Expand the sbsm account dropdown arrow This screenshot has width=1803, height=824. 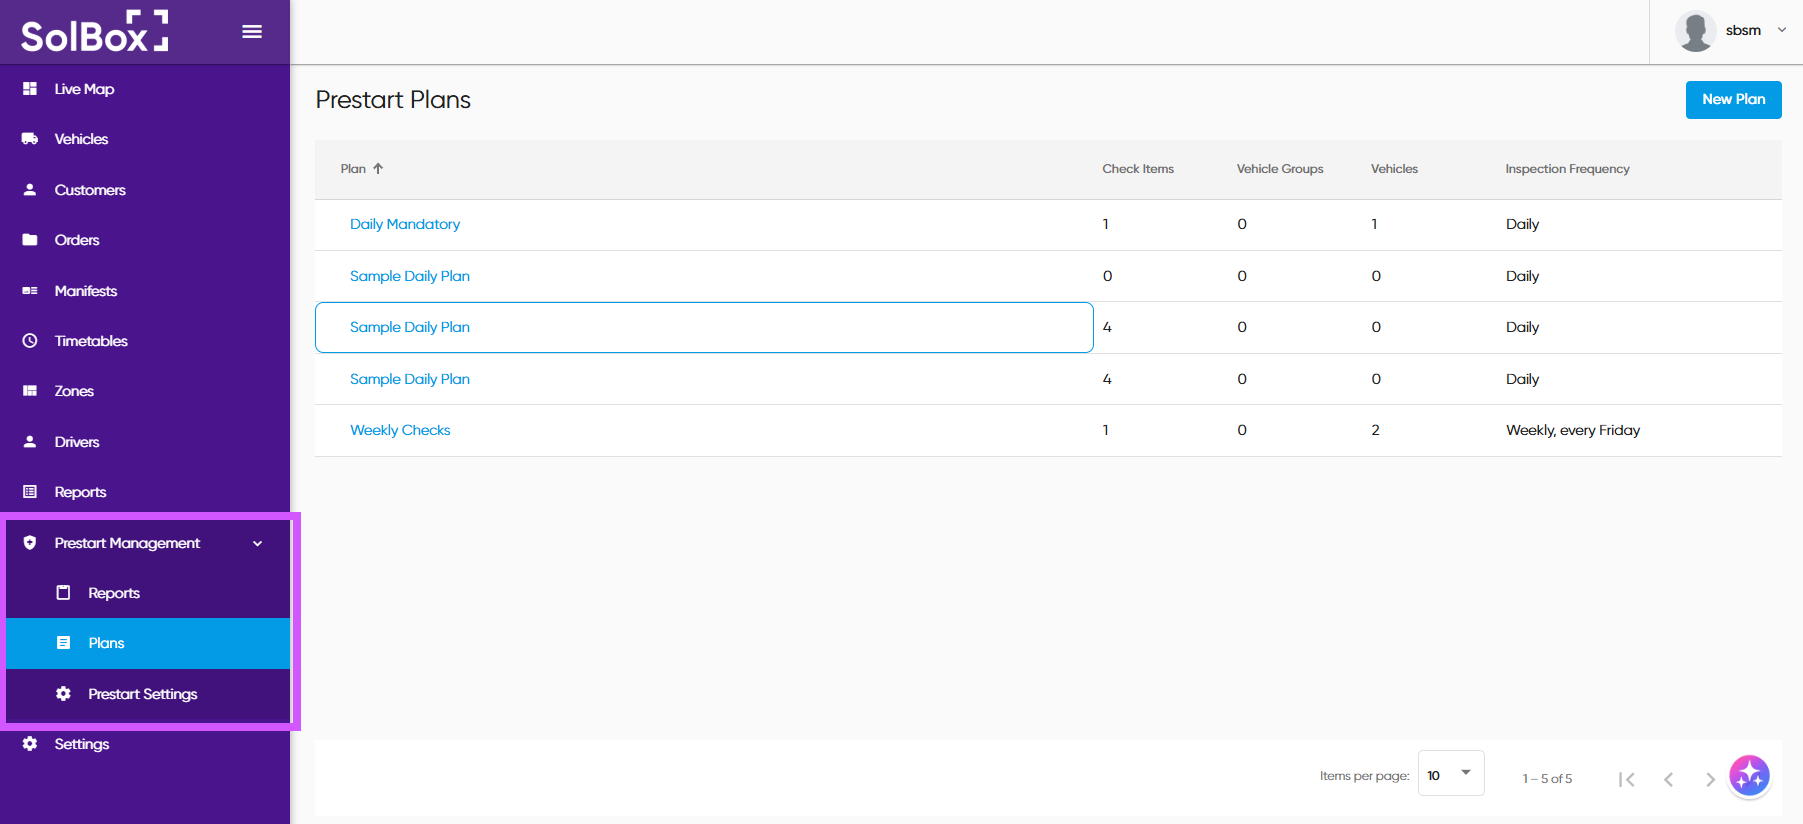point(1781,30)
